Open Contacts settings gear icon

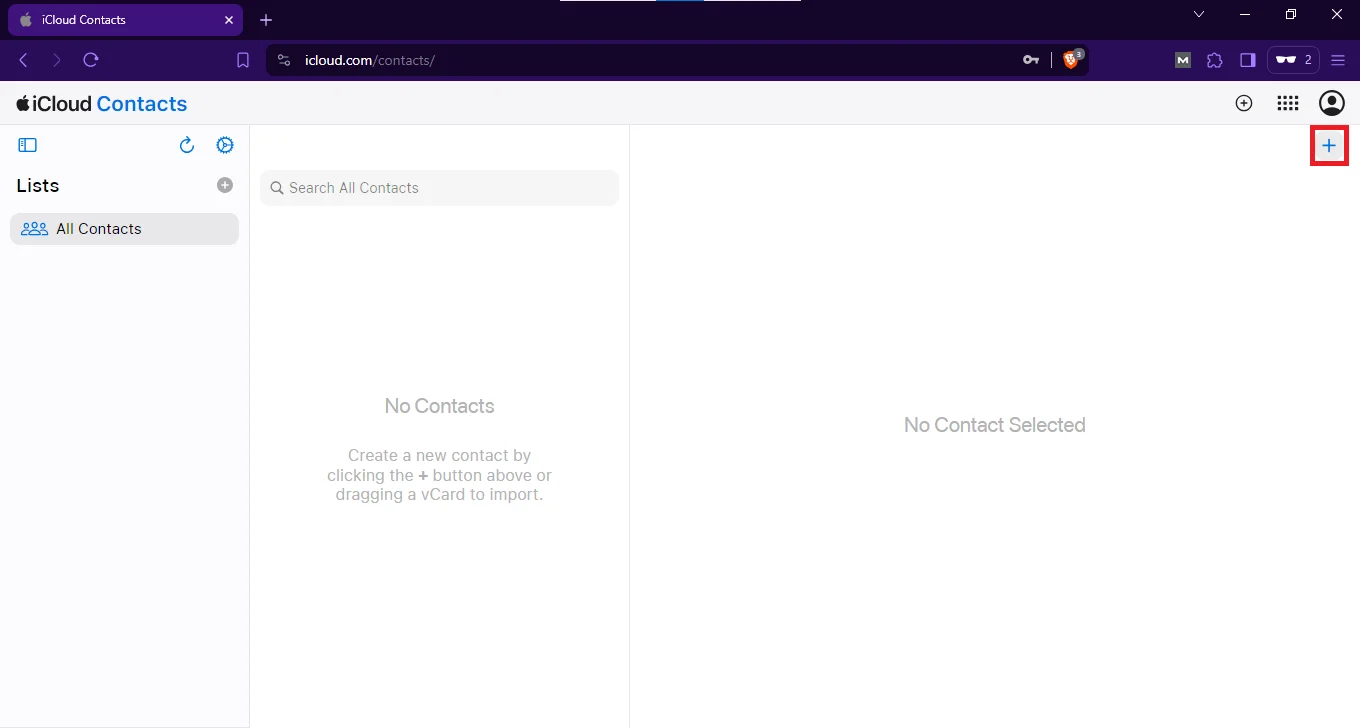(225, 145)
